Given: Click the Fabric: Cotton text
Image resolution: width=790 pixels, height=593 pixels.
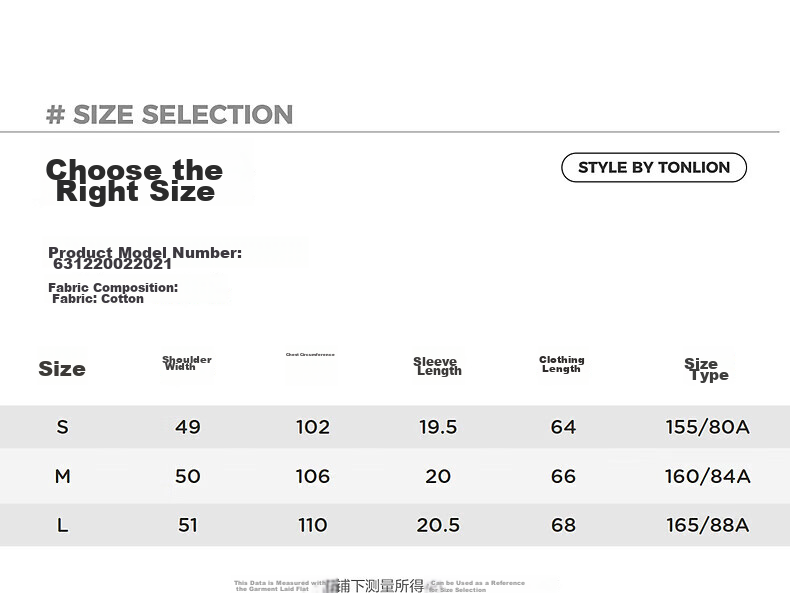Looking at the screenshot, I should pos(98,299).
